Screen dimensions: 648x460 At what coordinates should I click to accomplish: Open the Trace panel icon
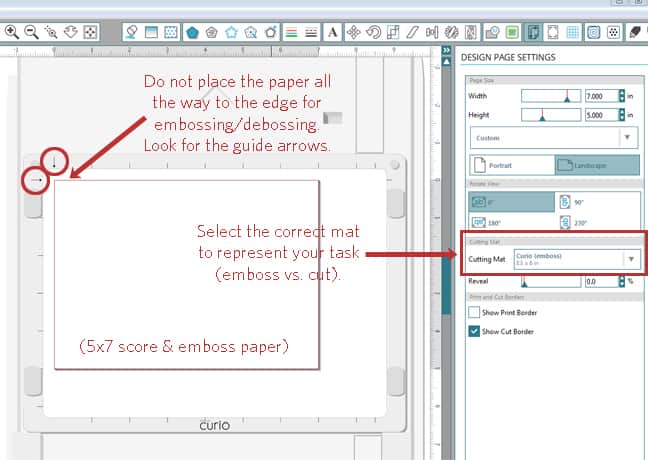click(x=492, y=32)
